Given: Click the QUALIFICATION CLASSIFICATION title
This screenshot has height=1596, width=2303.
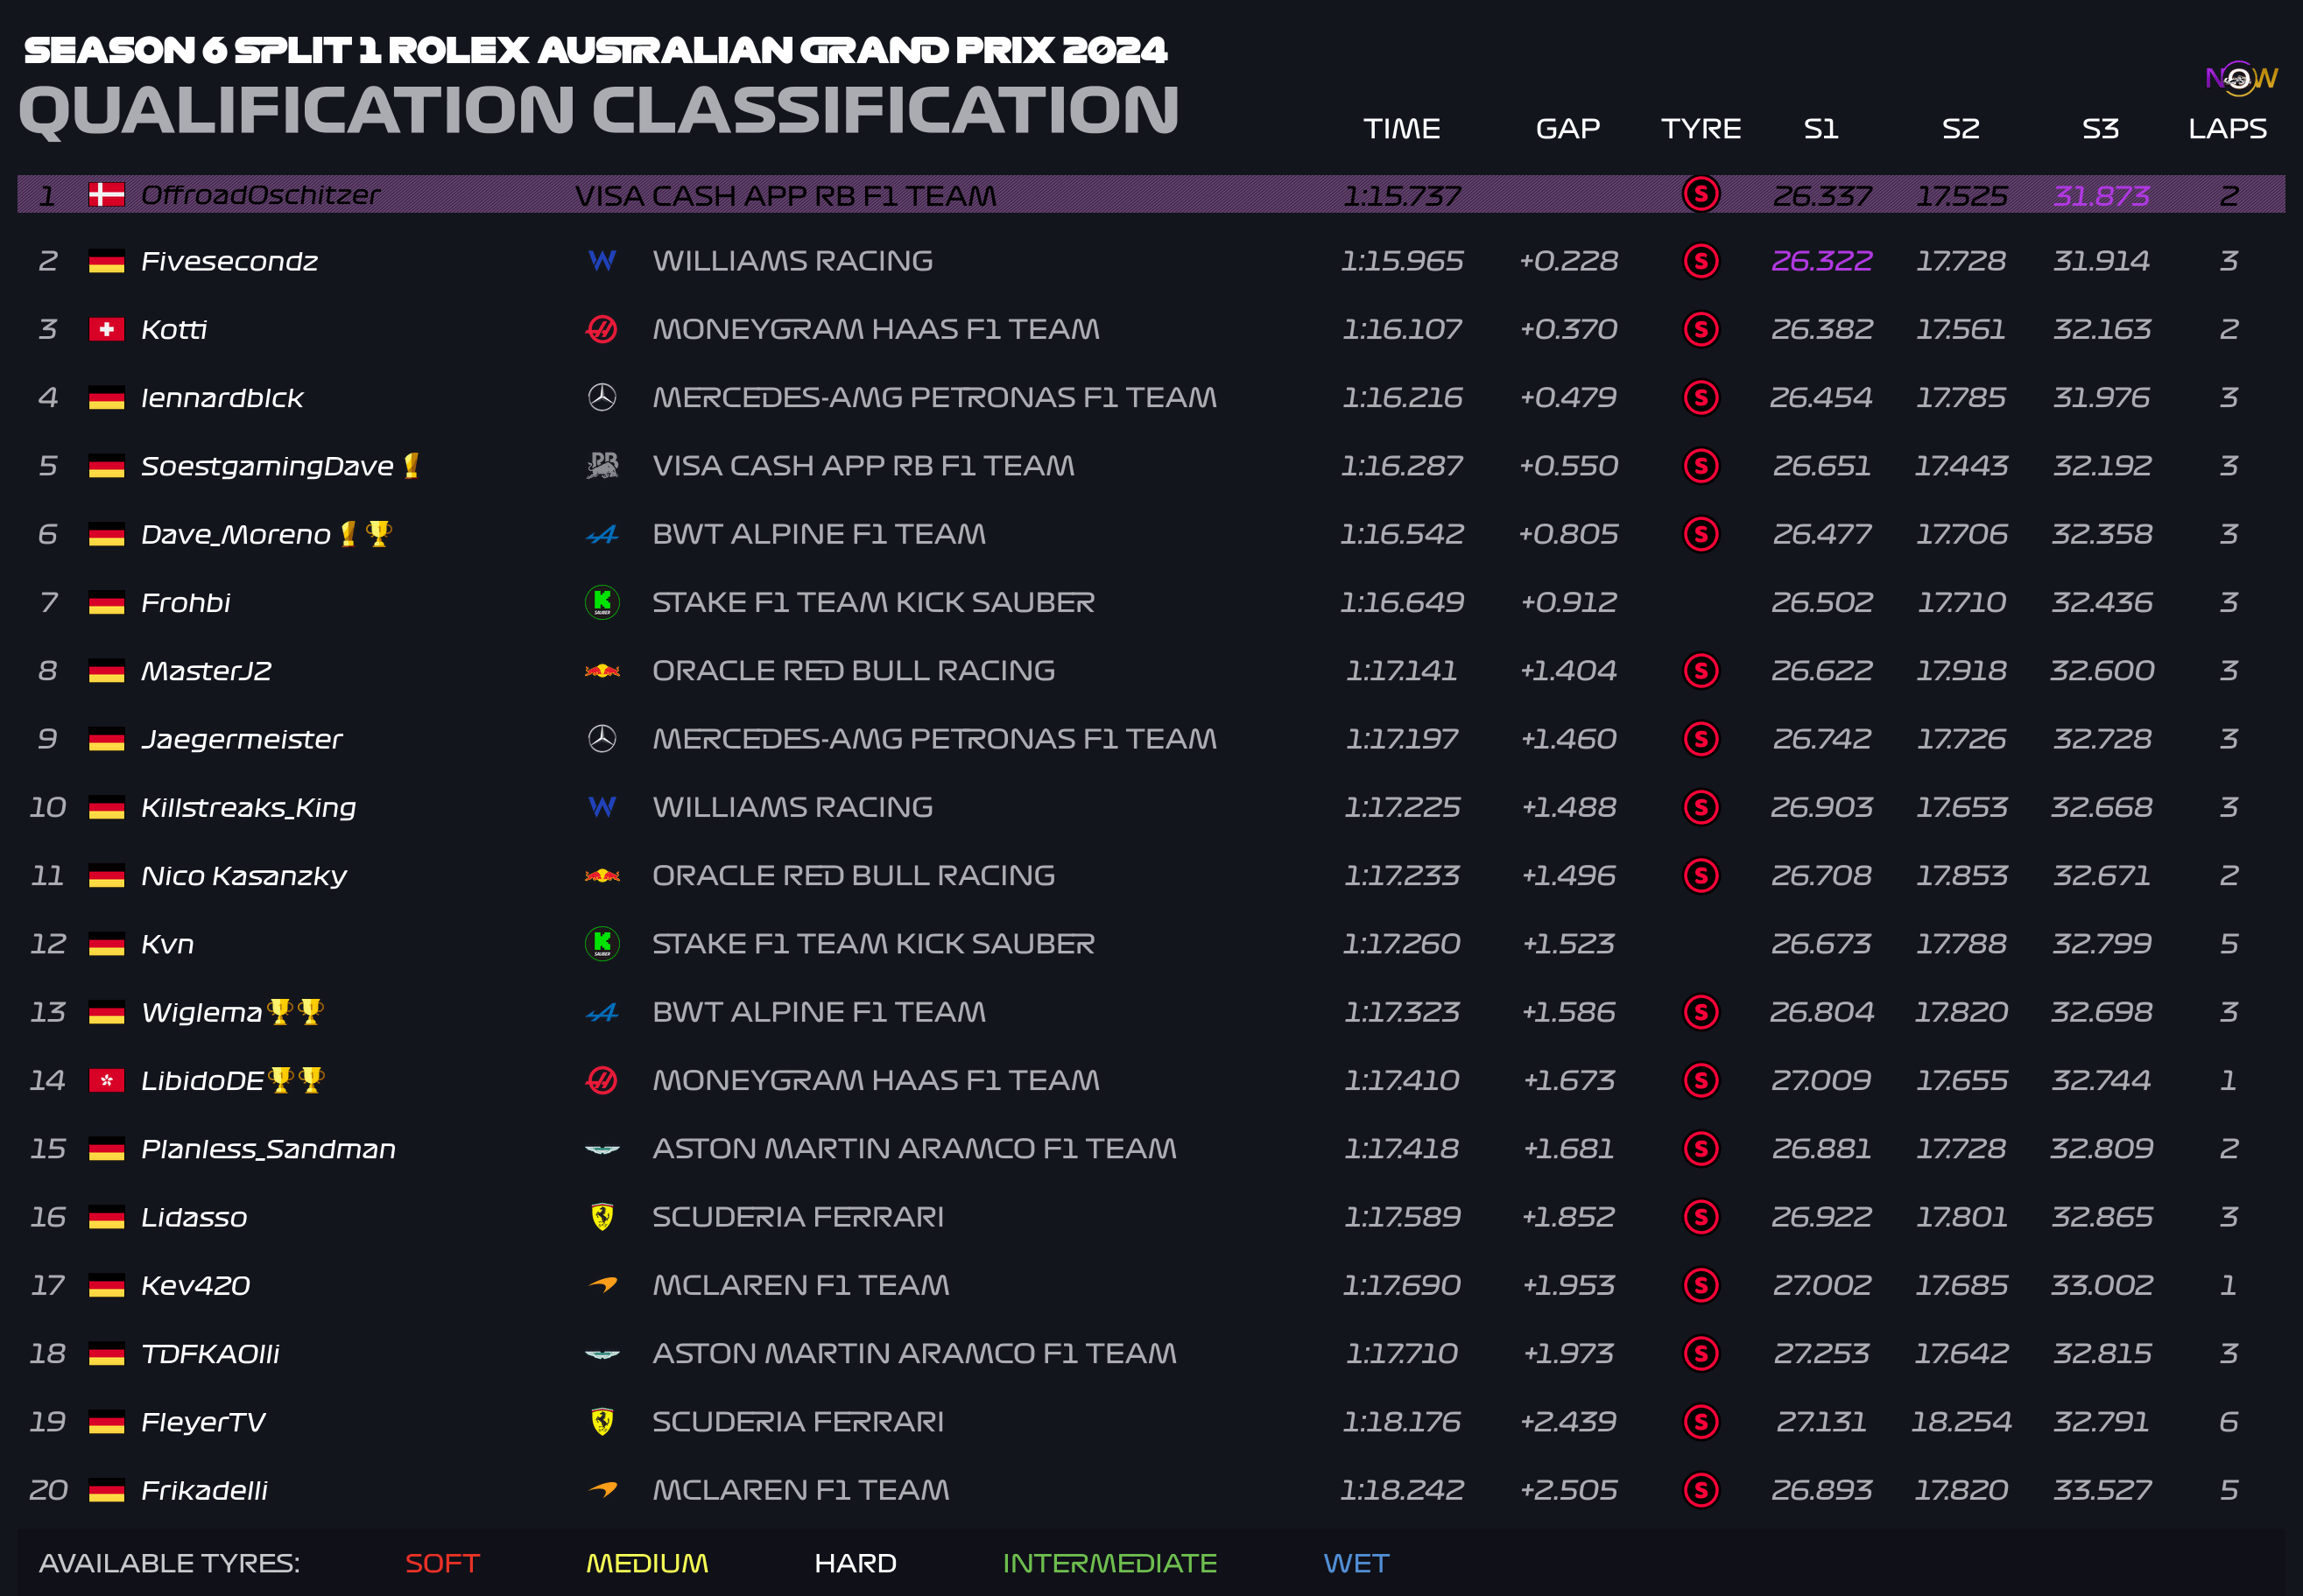Looking at the screenshot, I should (x=599, y=110).
